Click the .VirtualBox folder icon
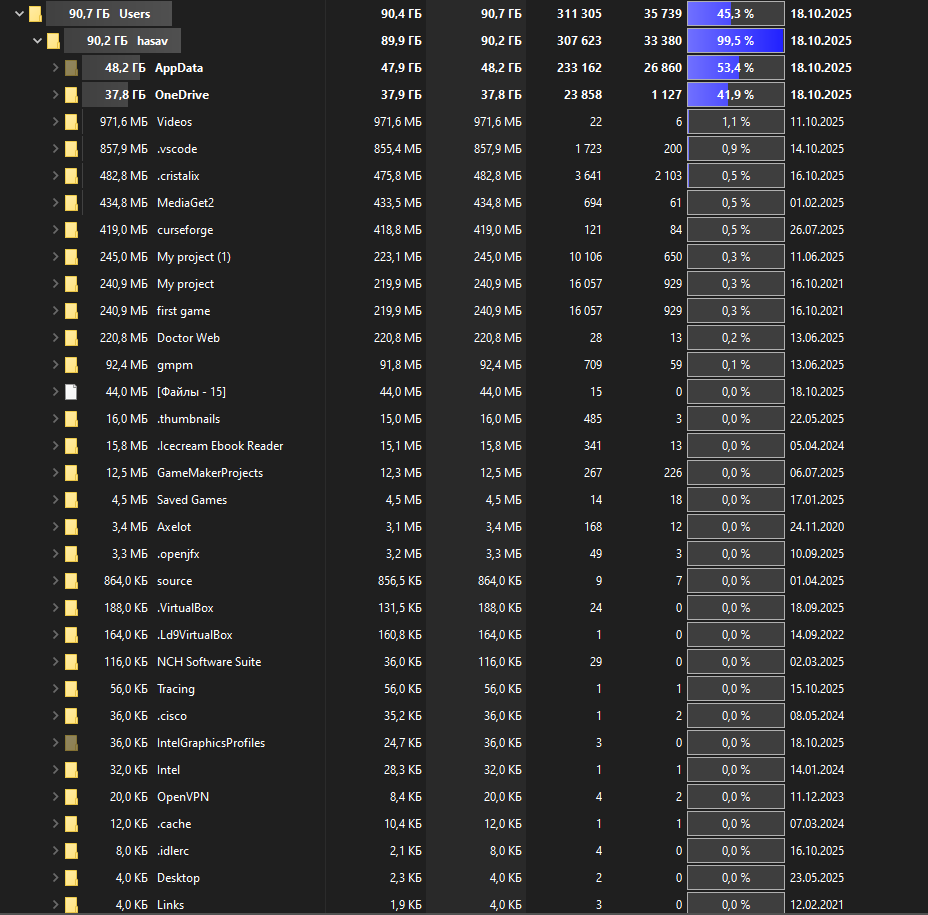 click(x=71, y=608)
